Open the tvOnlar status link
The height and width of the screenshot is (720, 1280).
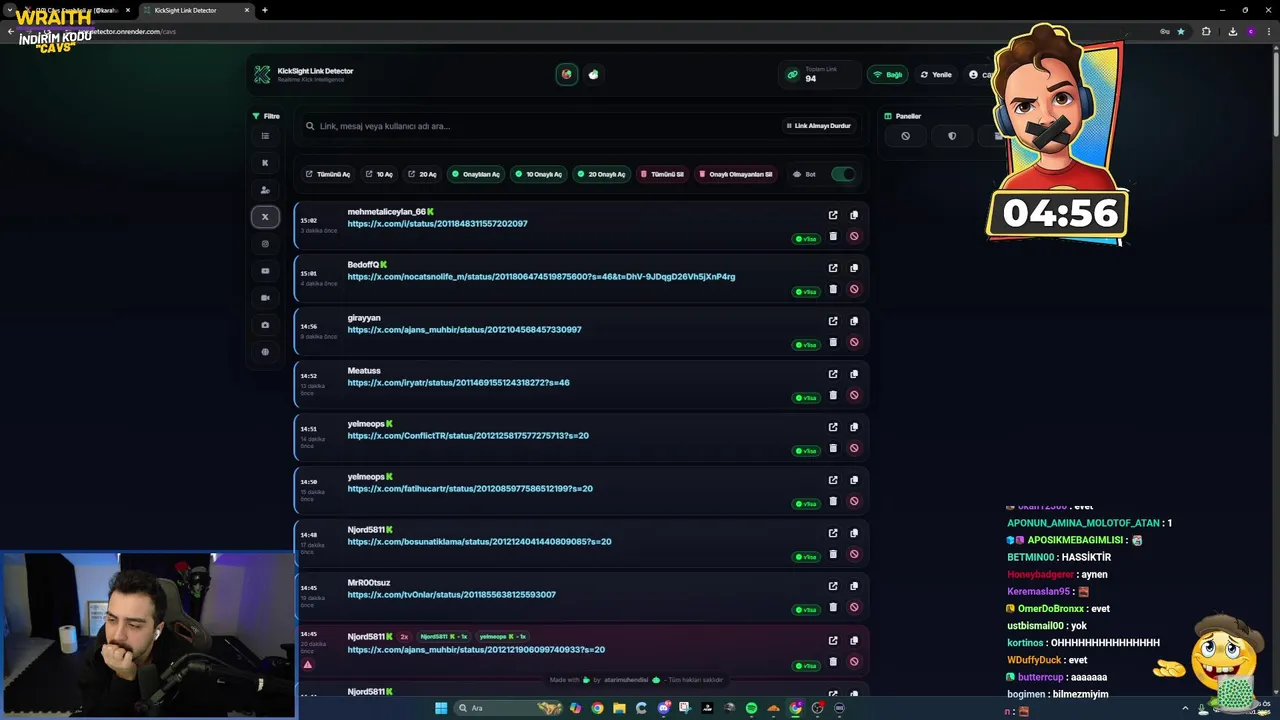tap(451, 594)
